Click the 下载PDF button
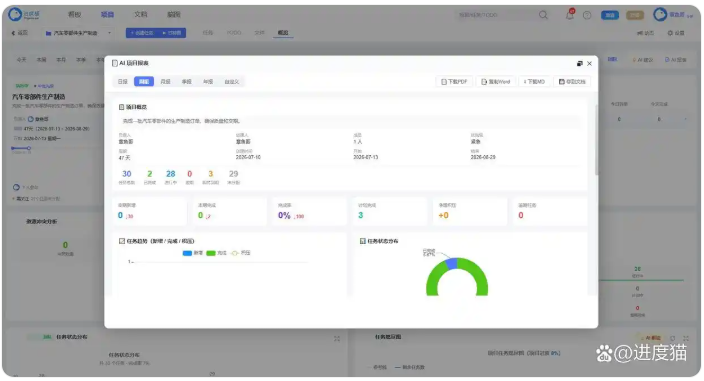This screenshot has width=704, height=381. [x=454, y=82]
